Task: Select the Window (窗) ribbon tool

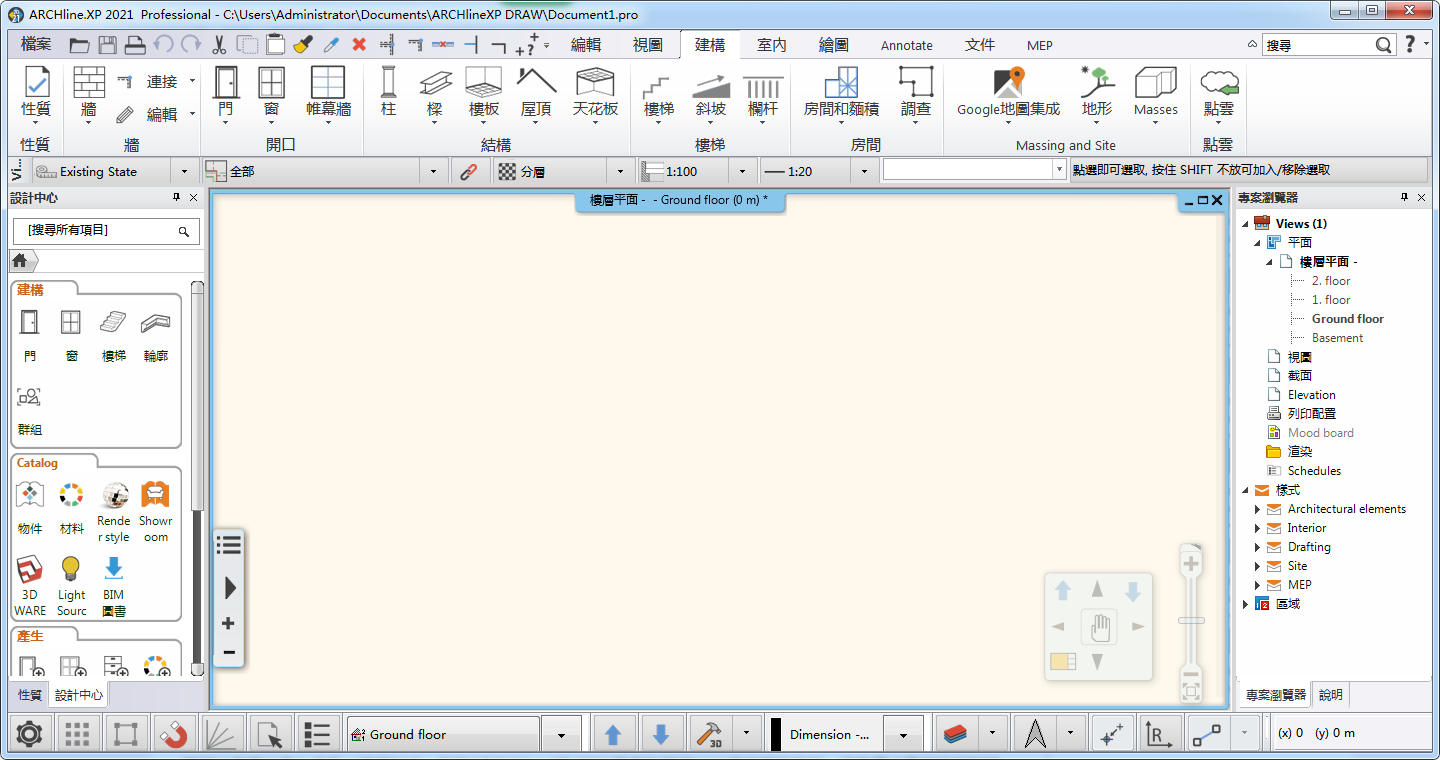Action: [x=271, y=96]
